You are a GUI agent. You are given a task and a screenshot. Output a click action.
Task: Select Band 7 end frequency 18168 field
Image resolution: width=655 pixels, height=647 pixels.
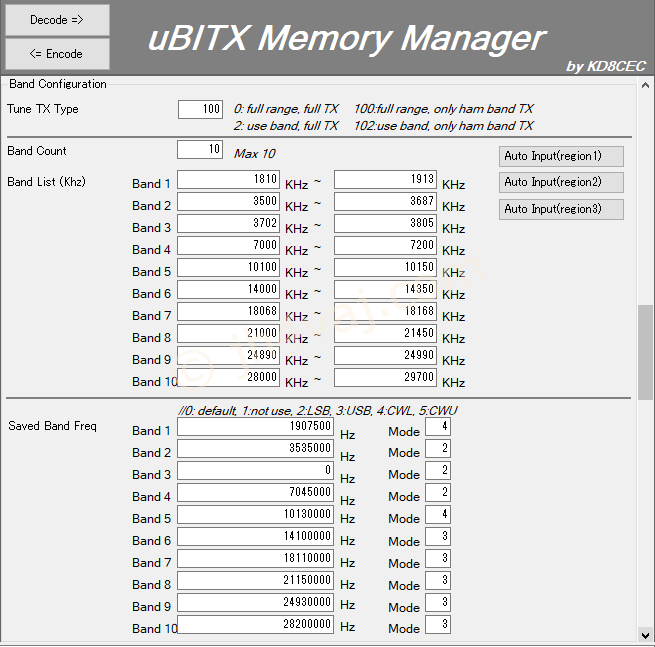coord(386,312)
